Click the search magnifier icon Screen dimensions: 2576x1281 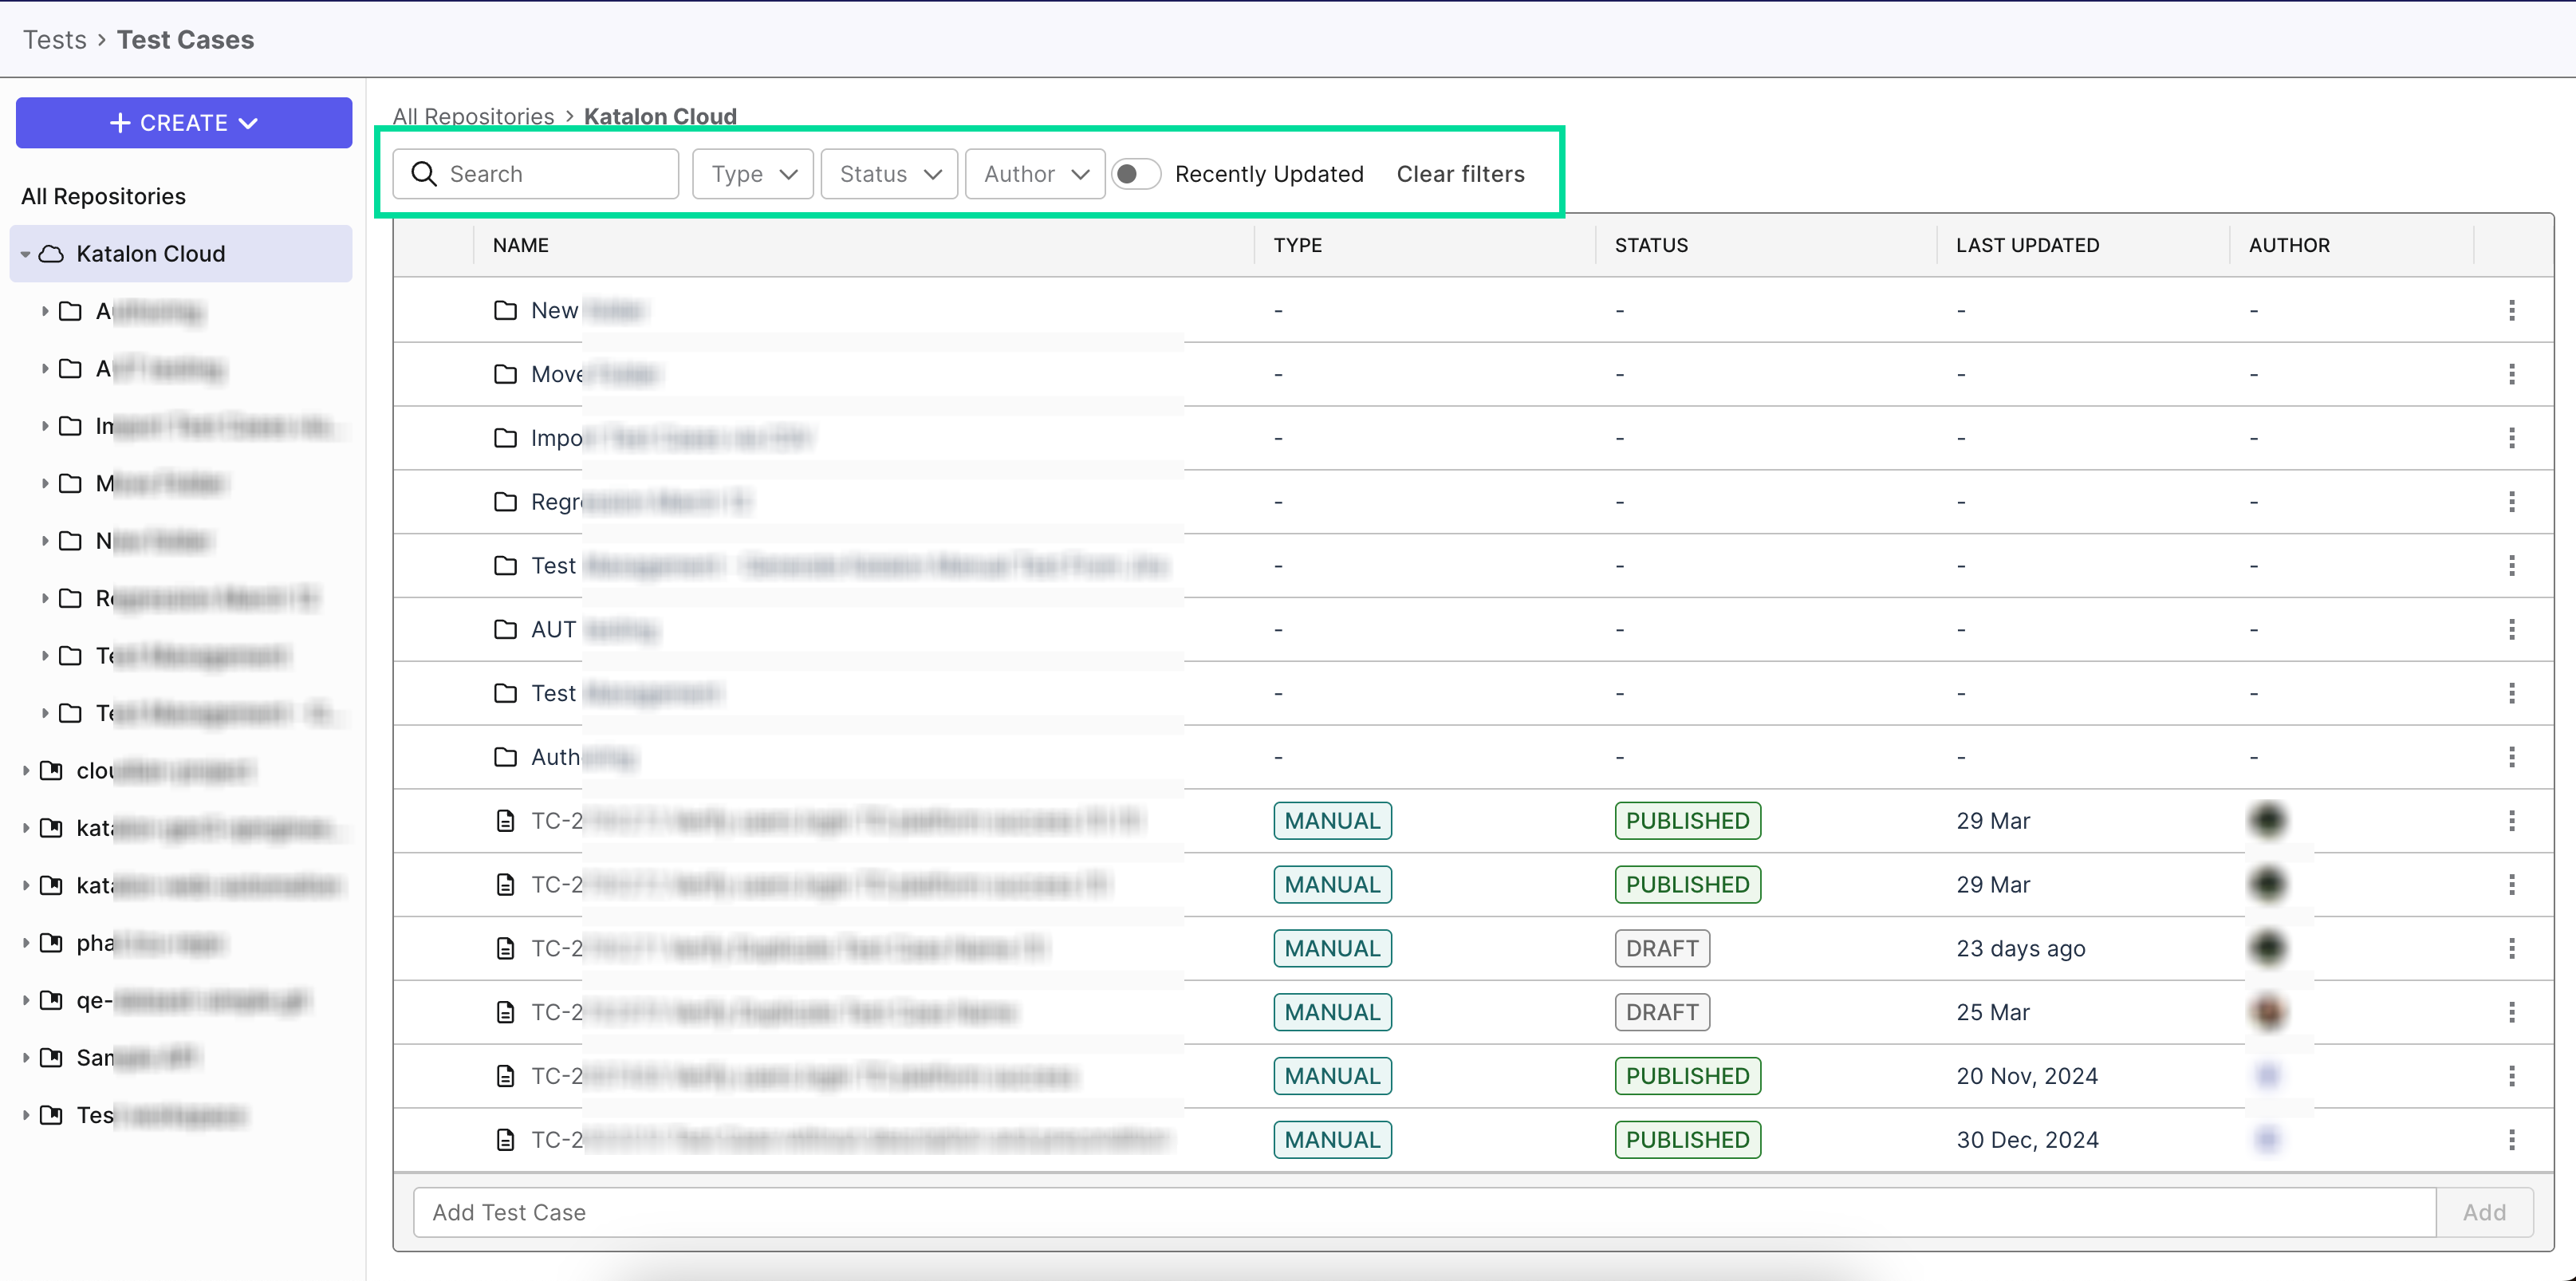(424, 174)
